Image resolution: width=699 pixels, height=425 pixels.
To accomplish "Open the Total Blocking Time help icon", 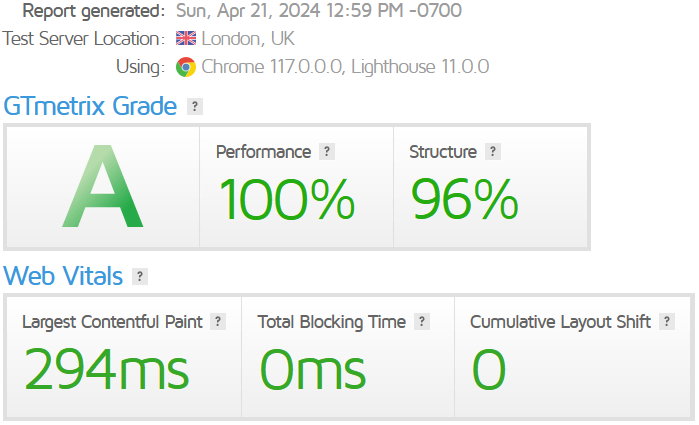I will click(422, 322).
